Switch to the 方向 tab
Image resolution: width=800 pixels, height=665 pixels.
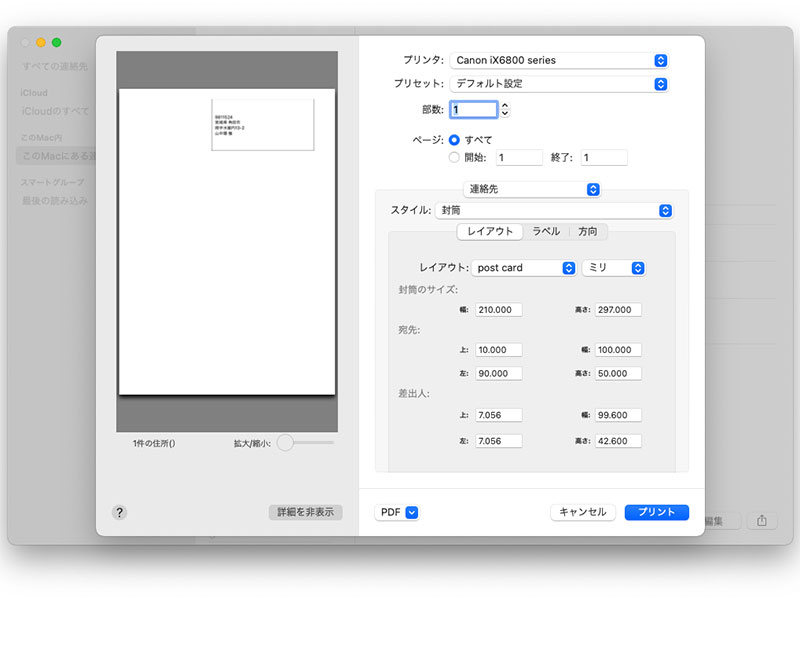(x=588, y=231)
